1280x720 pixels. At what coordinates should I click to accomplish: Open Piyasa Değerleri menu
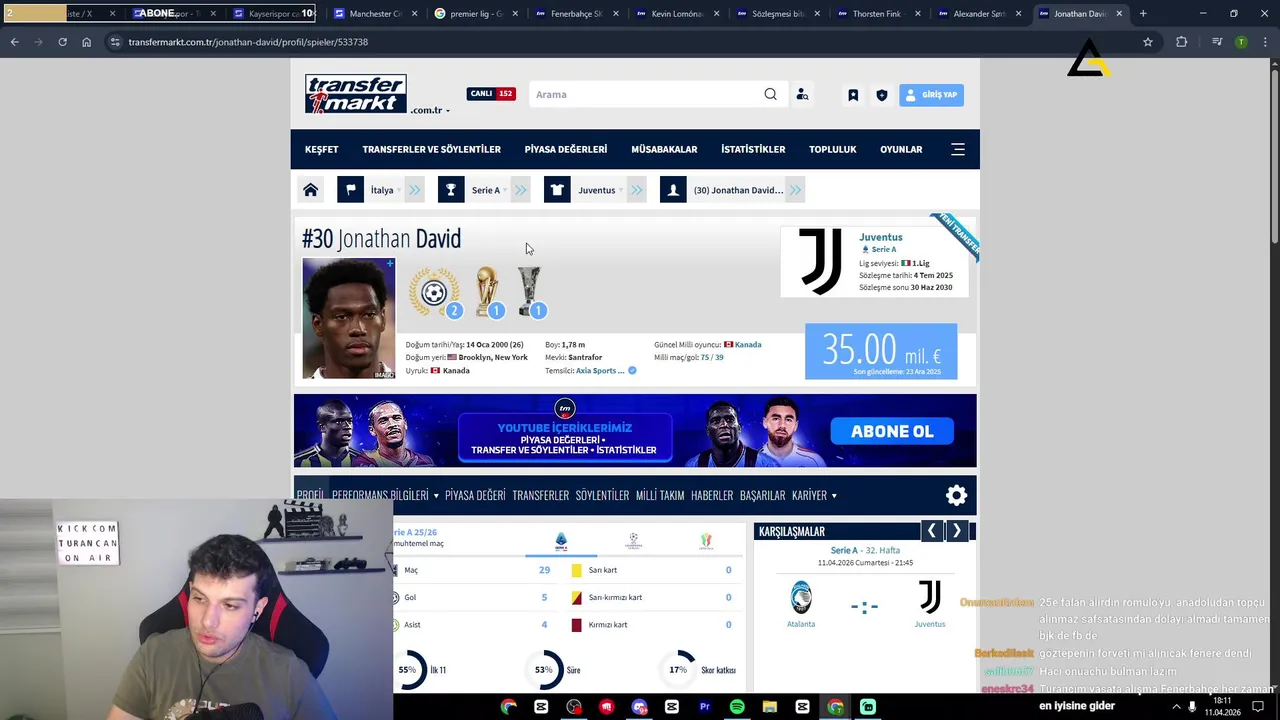pyautogui.click(x=566, y=149)
